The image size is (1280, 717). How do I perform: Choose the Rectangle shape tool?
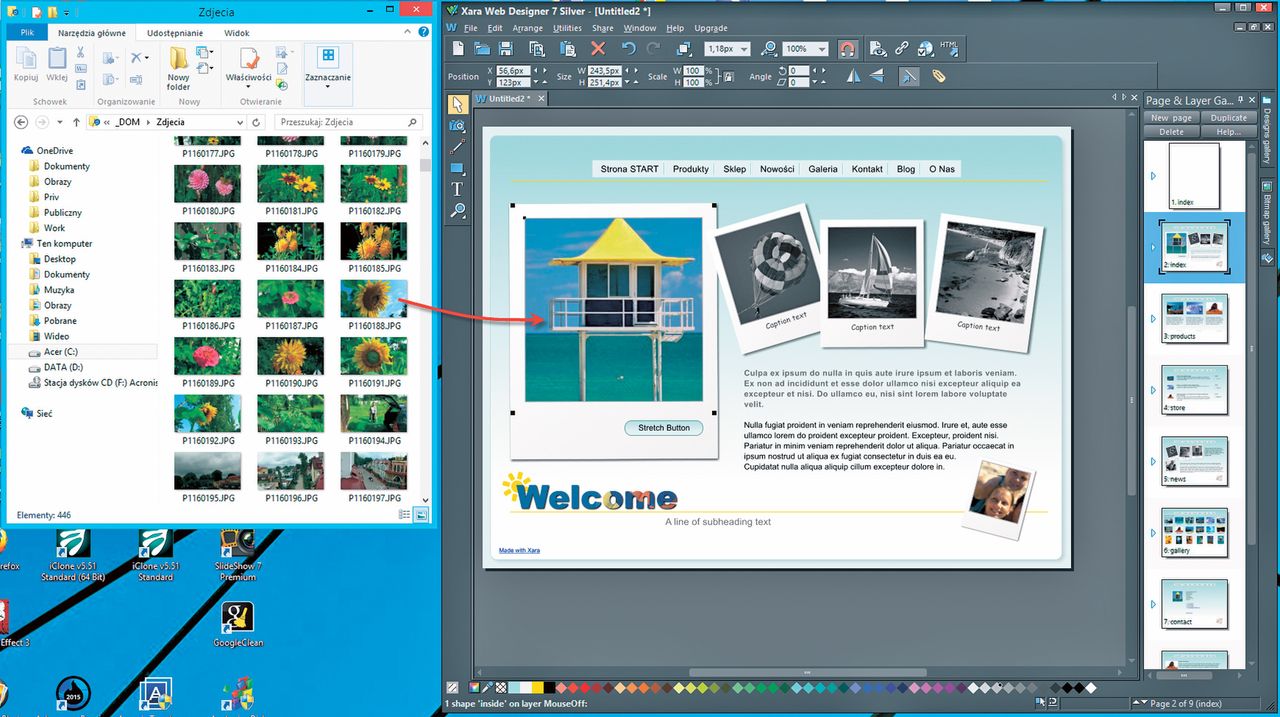point(457,168)
